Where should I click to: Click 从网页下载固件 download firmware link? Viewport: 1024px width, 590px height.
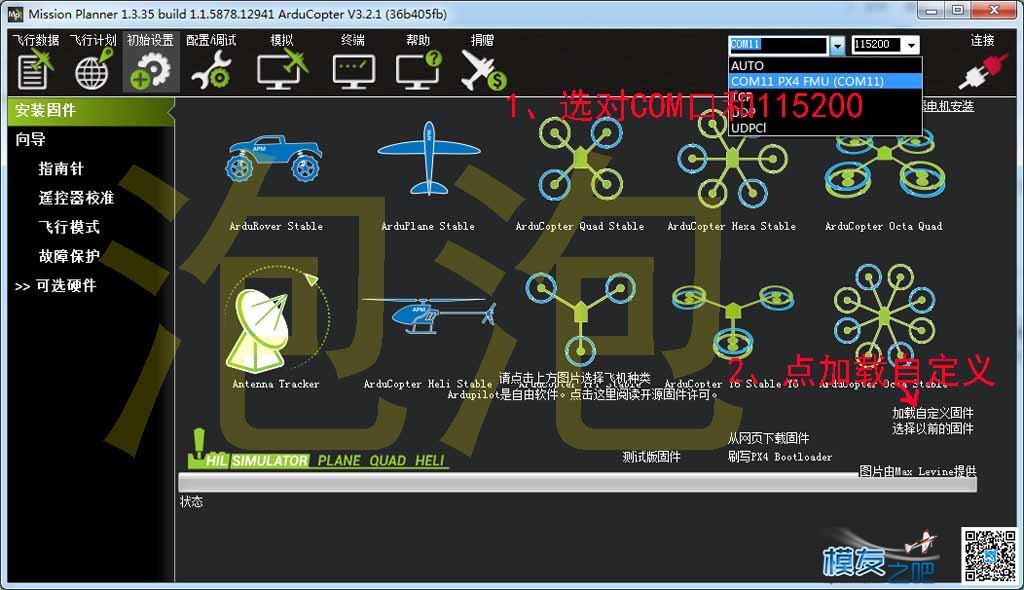(769, 438)
